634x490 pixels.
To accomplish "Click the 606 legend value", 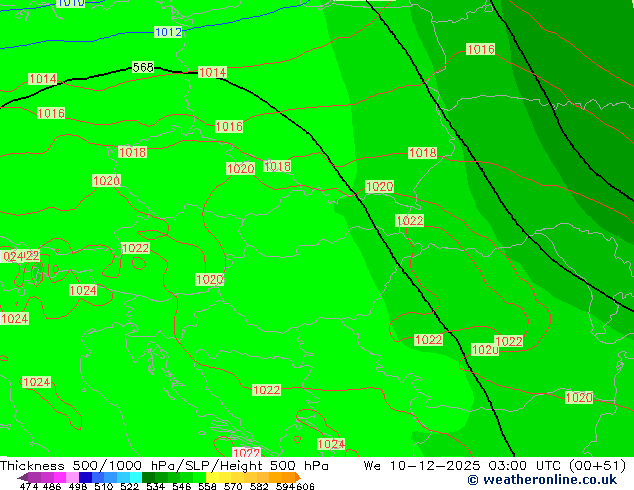I will (x=305, y=486).
